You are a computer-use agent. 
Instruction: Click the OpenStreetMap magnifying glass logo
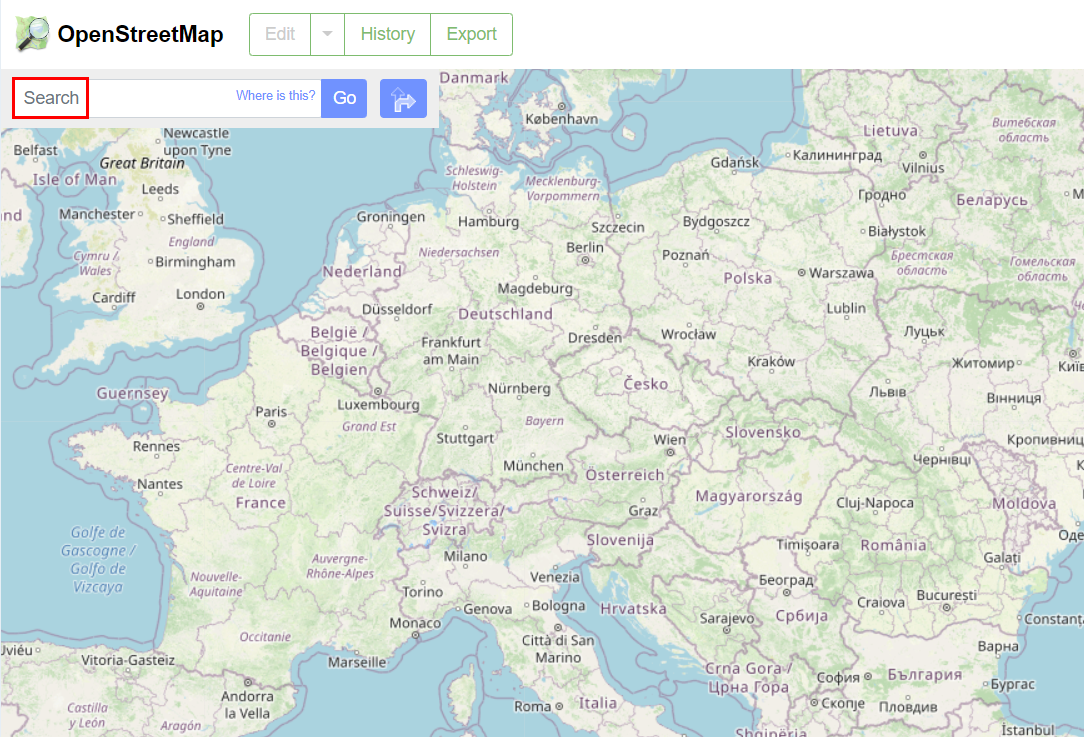click(x=31, y=33)
